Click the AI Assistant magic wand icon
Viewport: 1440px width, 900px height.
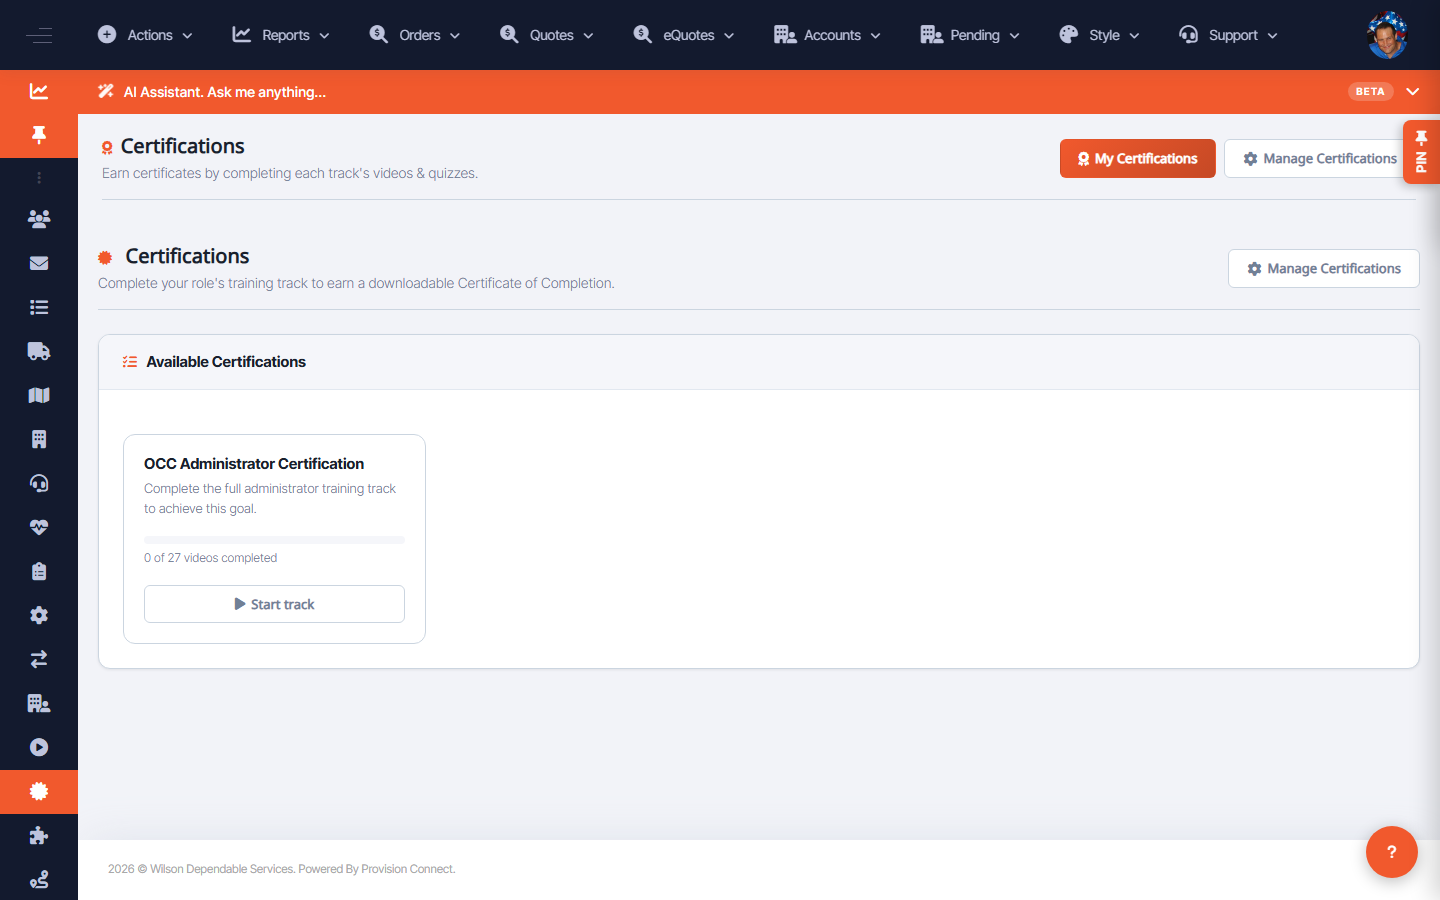coord(106,91)
